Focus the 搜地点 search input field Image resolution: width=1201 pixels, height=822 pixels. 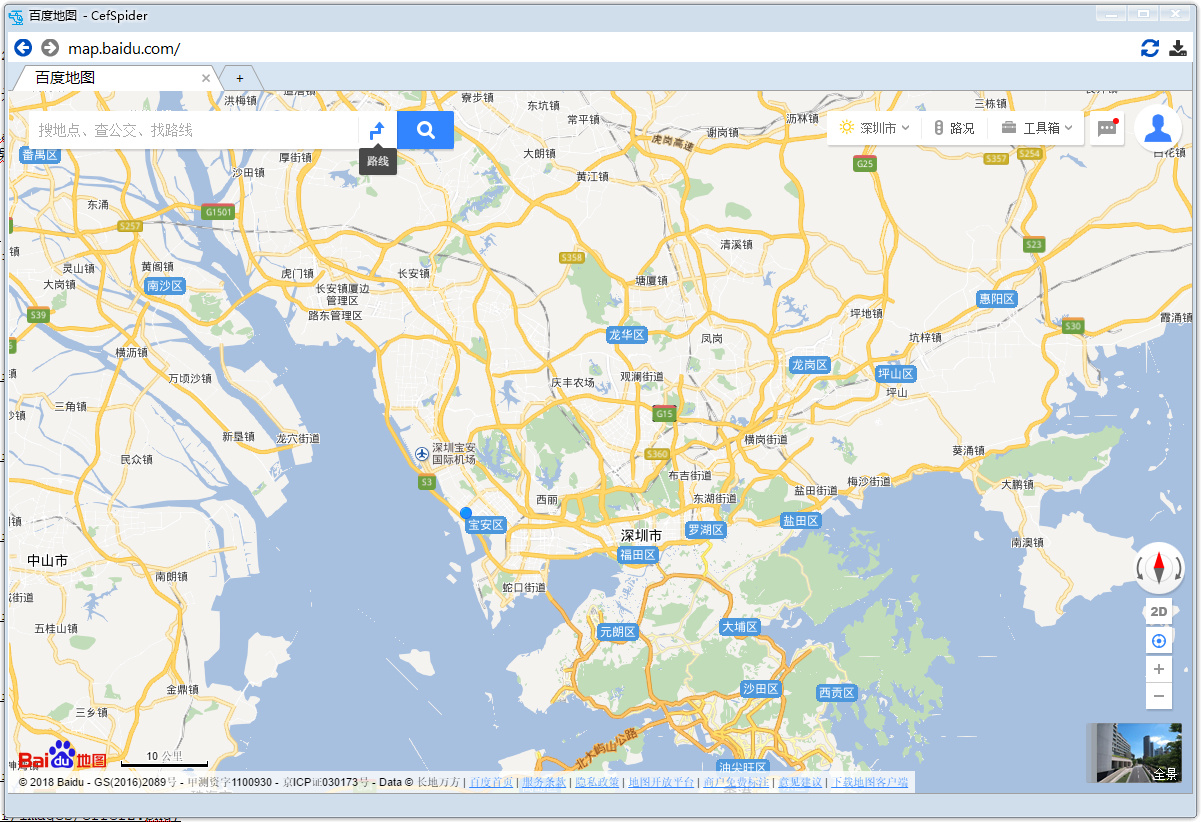point(194,130)
